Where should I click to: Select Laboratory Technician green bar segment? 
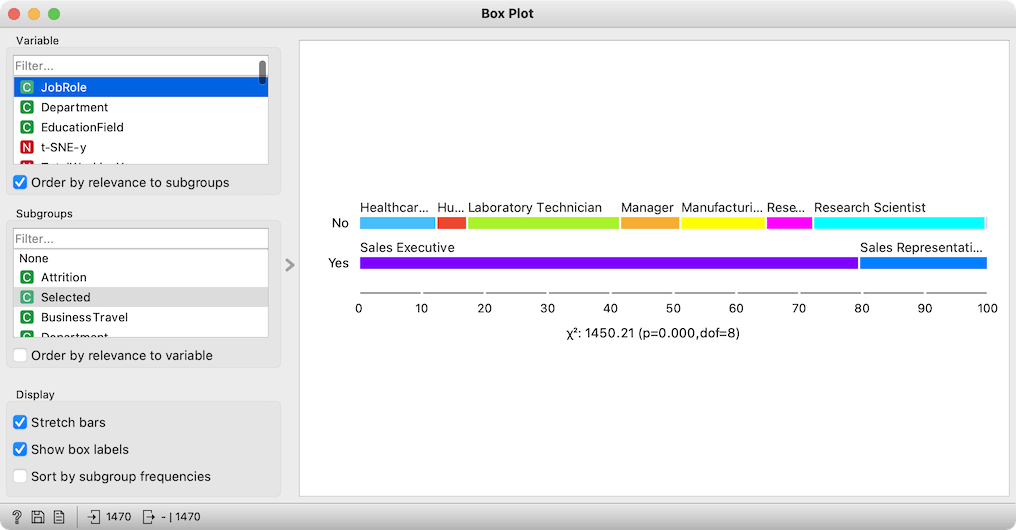click(543, 223)
